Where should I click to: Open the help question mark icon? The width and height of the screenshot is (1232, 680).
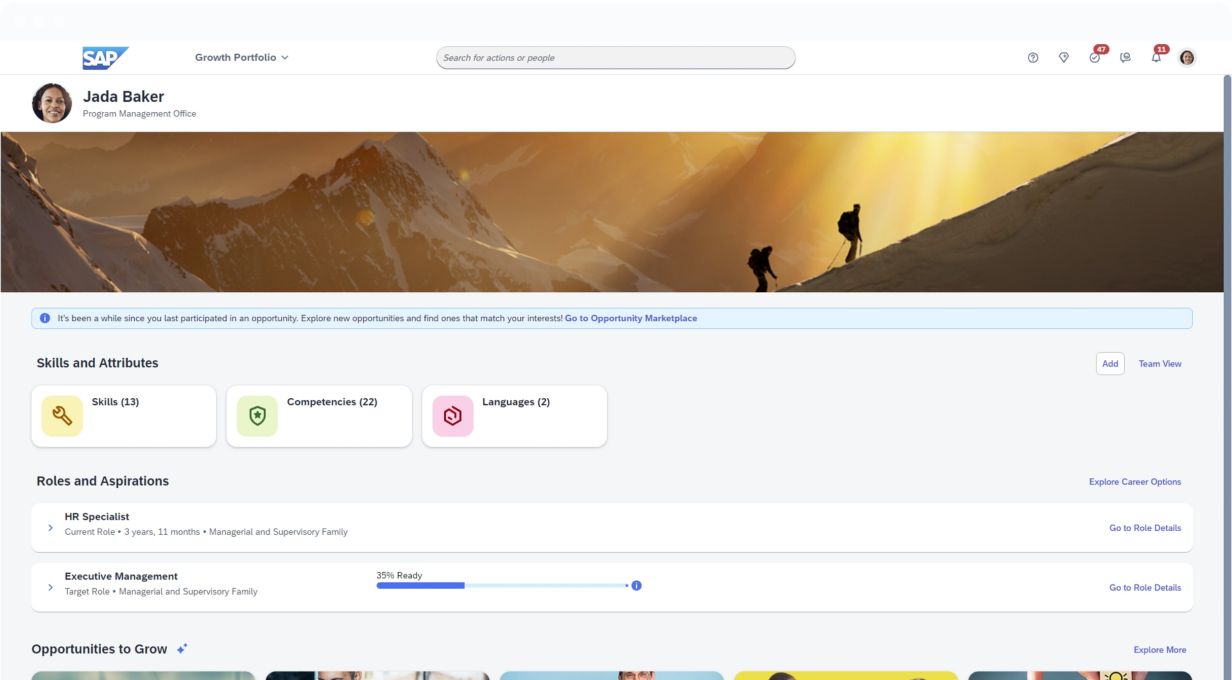coord(1033,58)
